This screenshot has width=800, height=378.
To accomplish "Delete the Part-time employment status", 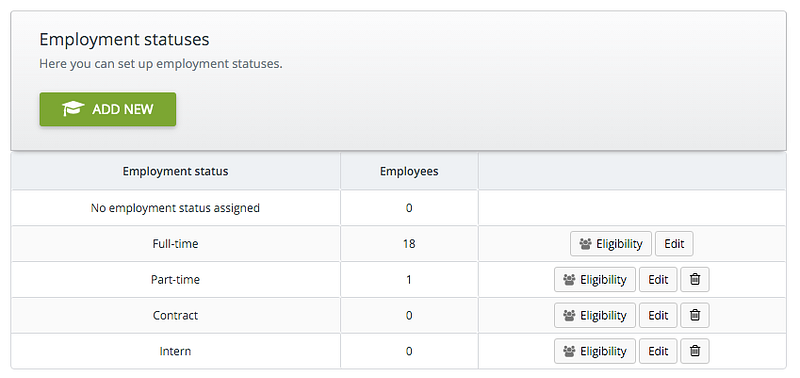I will point(695,280).
